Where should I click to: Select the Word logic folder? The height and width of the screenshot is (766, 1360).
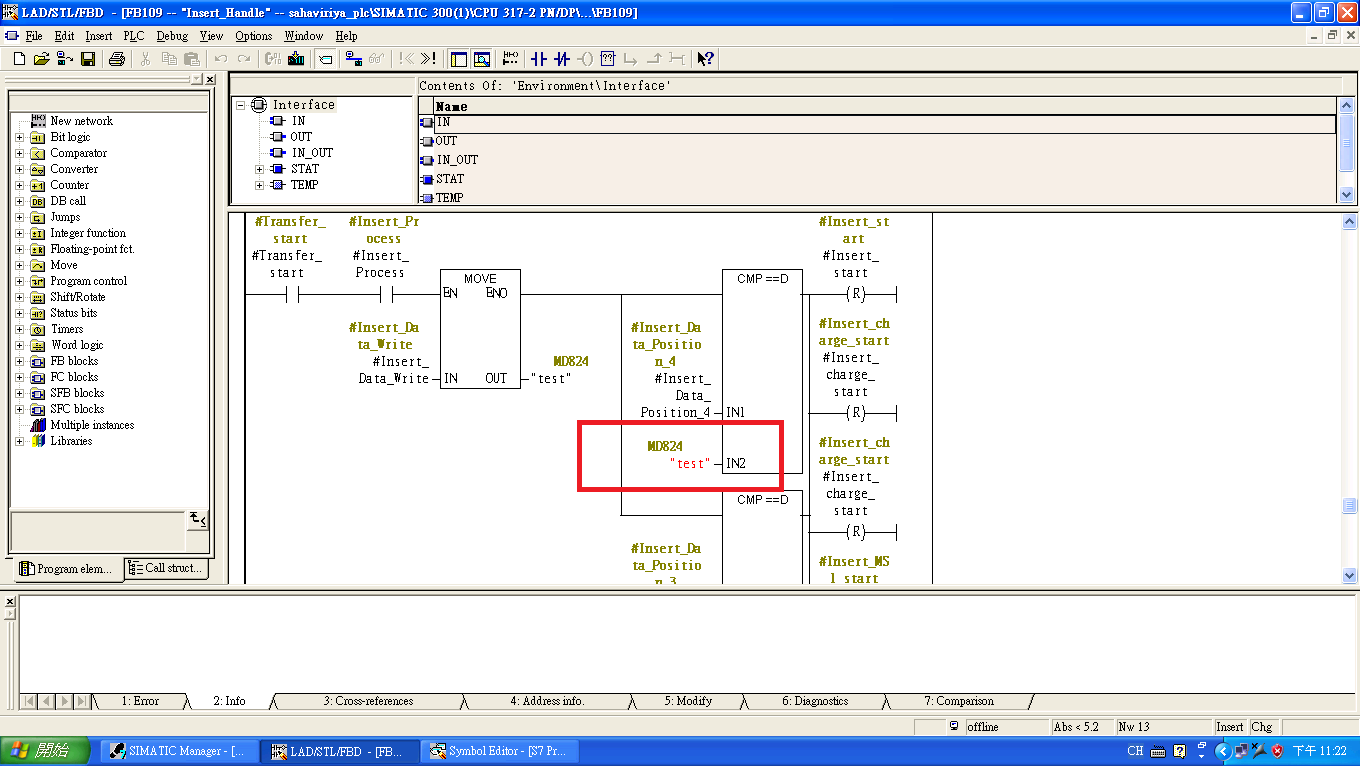pyautogui.click(x=77, y=345)
